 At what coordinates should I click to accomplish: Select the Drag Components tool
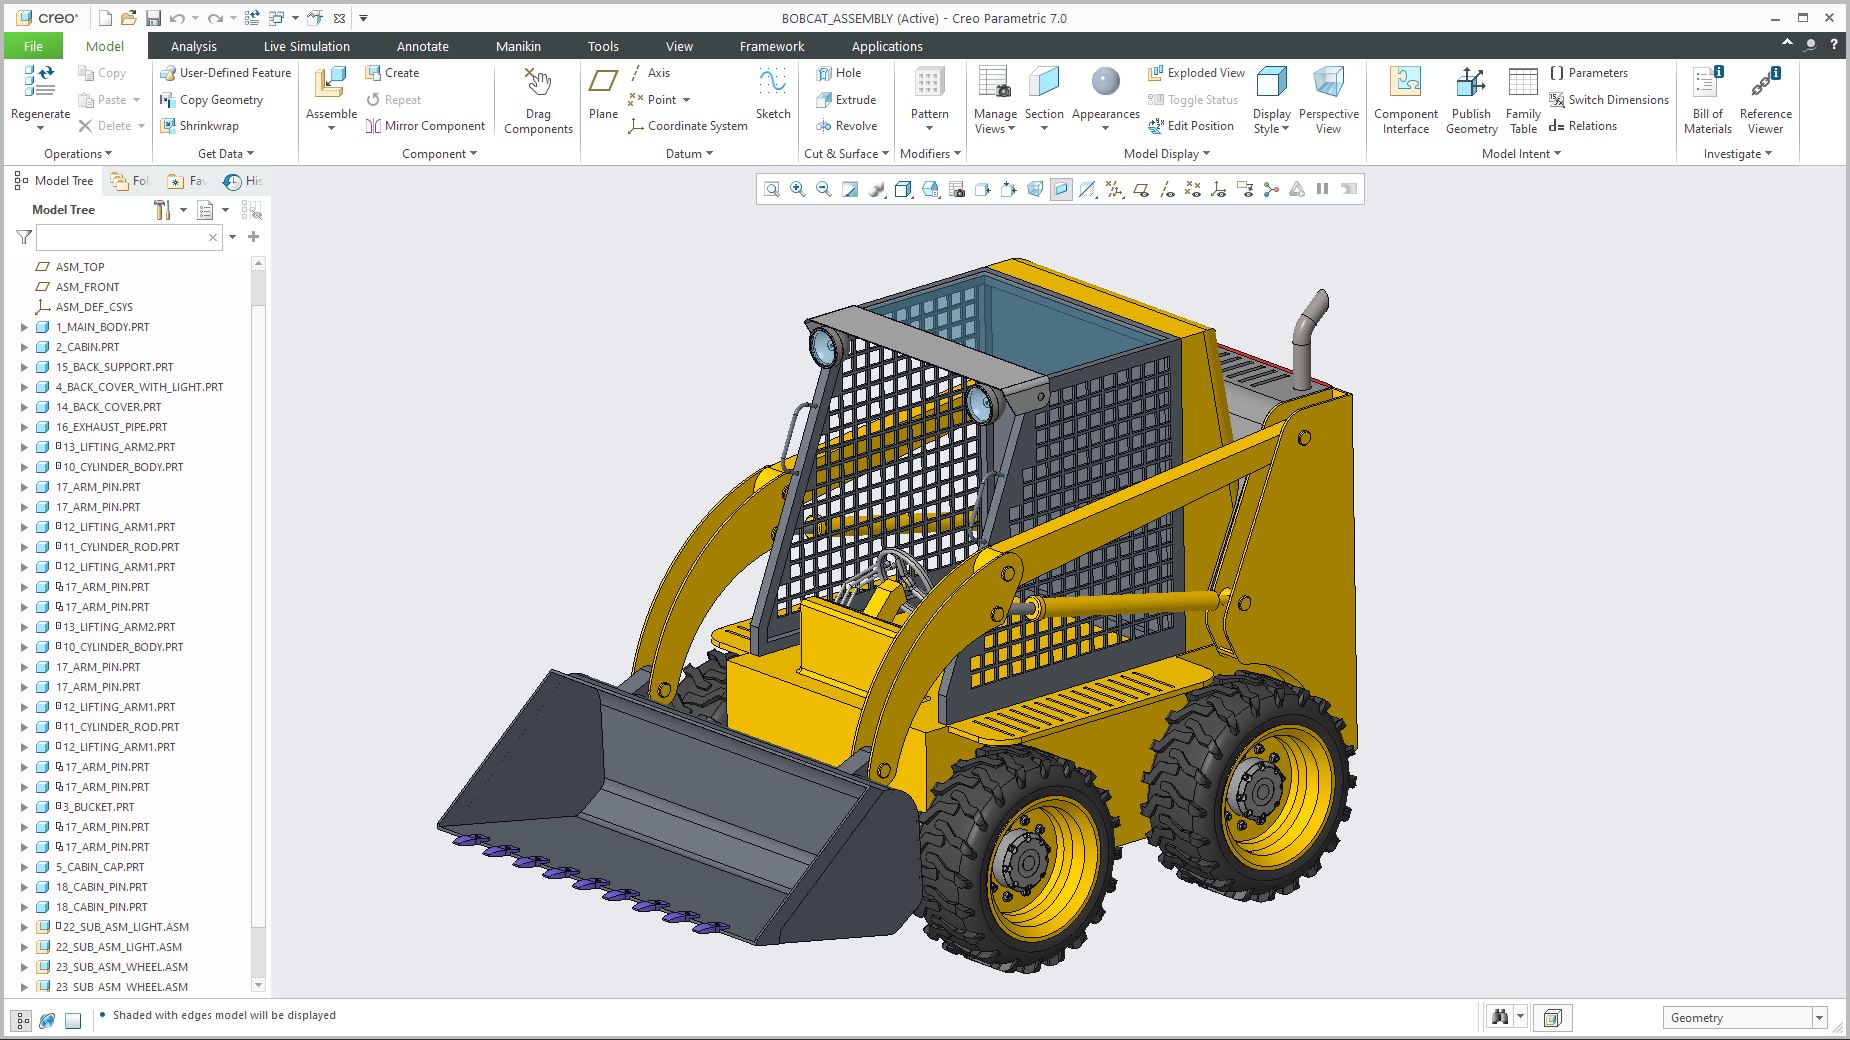[x=538, y=100]
